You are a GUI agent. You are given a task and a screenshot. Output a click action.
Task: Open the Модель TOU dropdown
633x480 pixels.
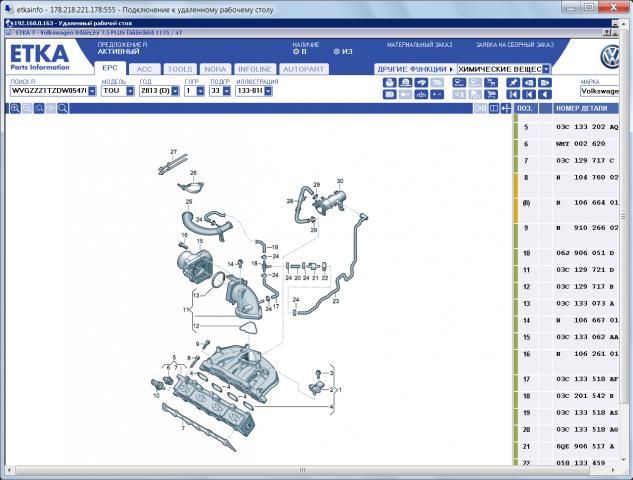pyautogui.click(x=130, y=91)
